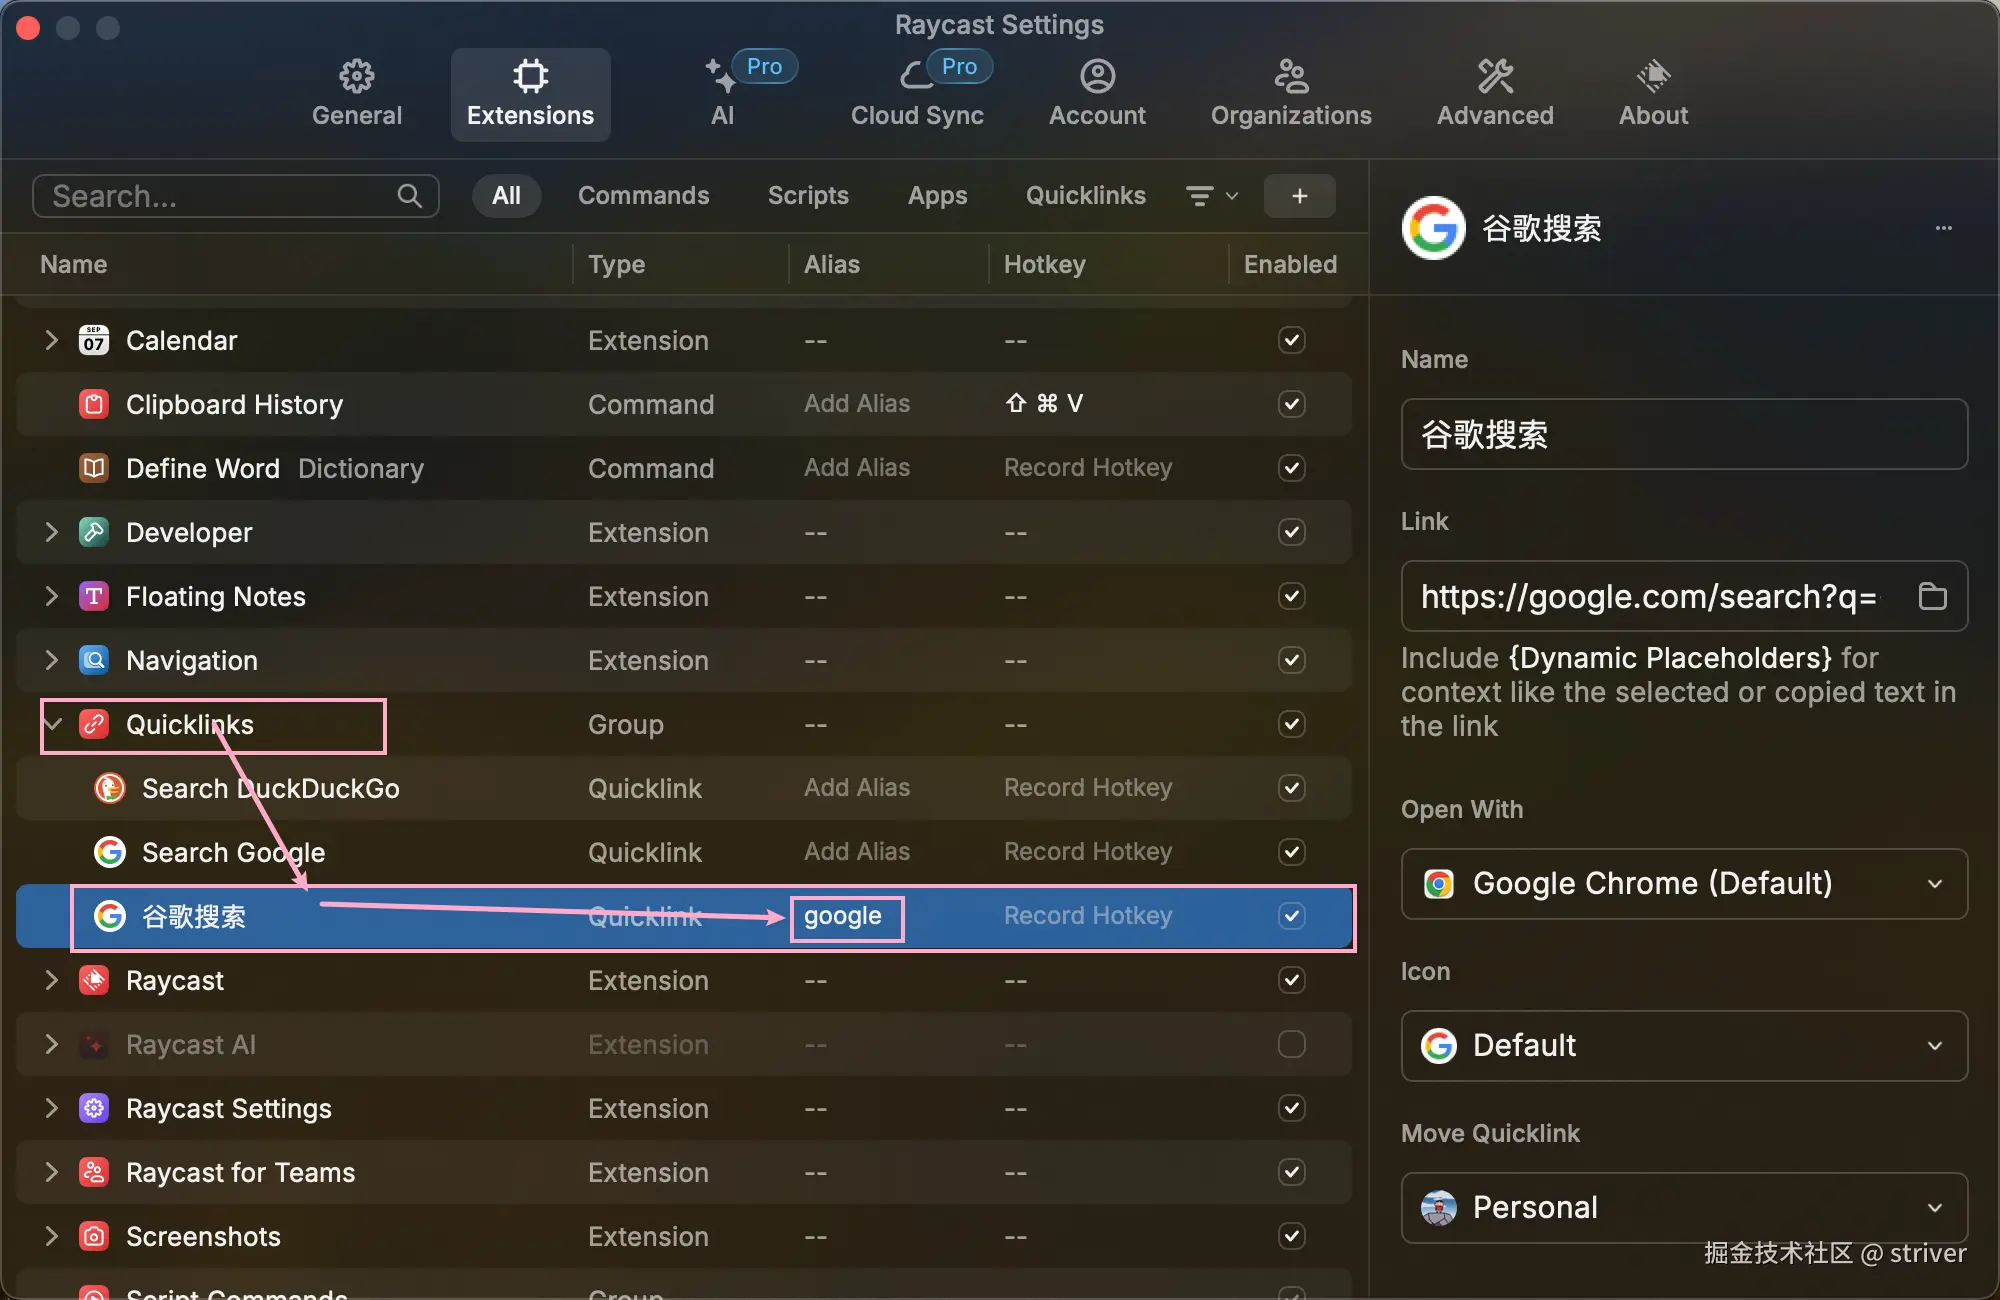Click the folder icon in Link field
2000x1300 pixels.
pyautogui.click(x=1932, y=596)
